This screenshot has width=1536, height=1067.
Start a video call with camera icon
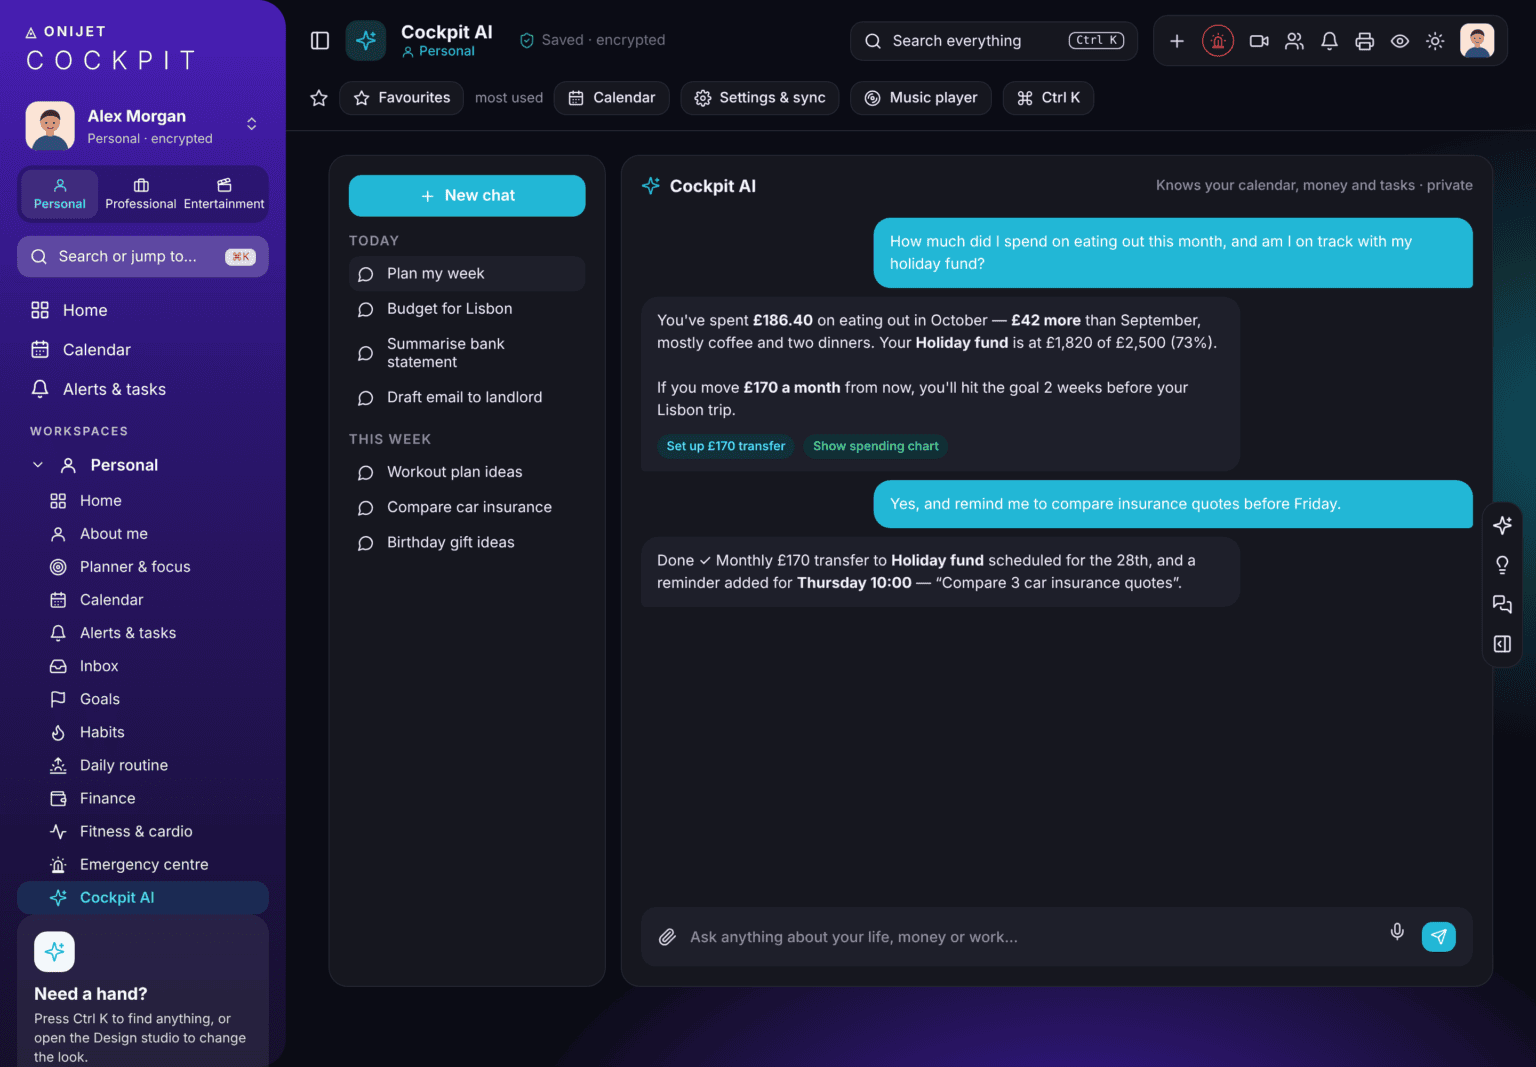coord(1259,41)
